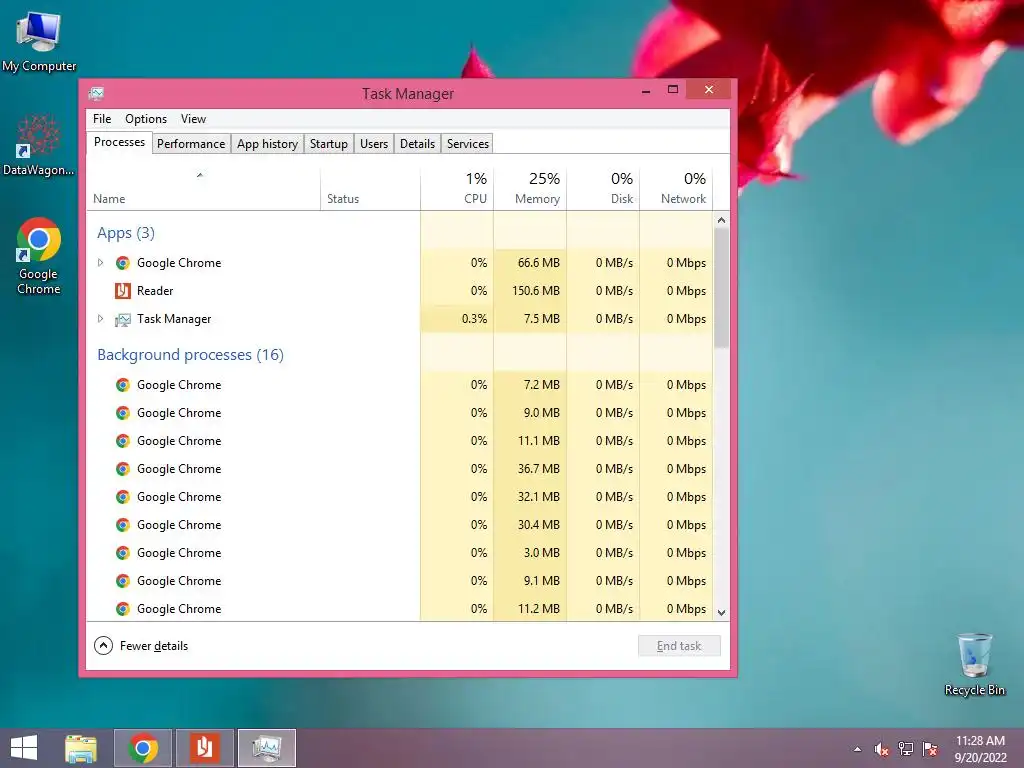Screen dimensions: 1024x768
Task: Switch to the Startup tab
Action: click(x=328, y=144)
